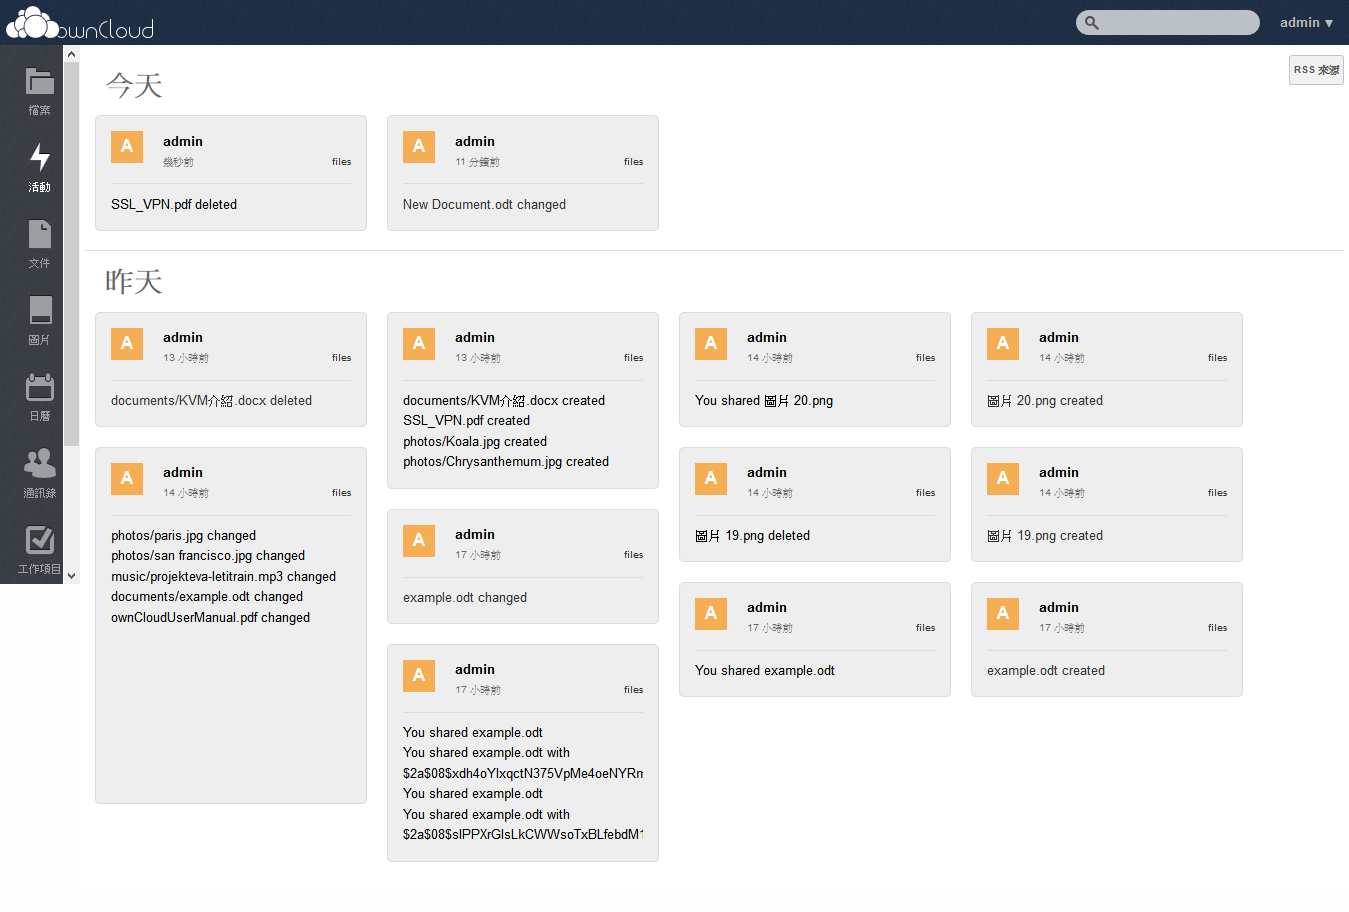Open photos/paris.jpg changed entry
Image resolution: width=1349 pixels, height=912 pixels.
[183, 536]
